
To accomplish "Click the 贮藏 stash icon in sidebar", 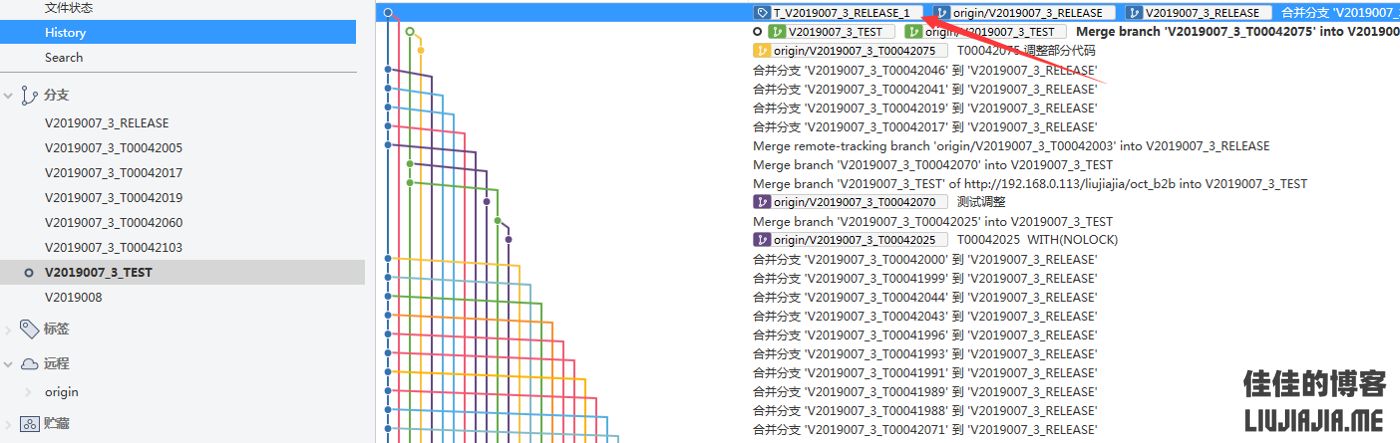I will click(x=29, y=423).
